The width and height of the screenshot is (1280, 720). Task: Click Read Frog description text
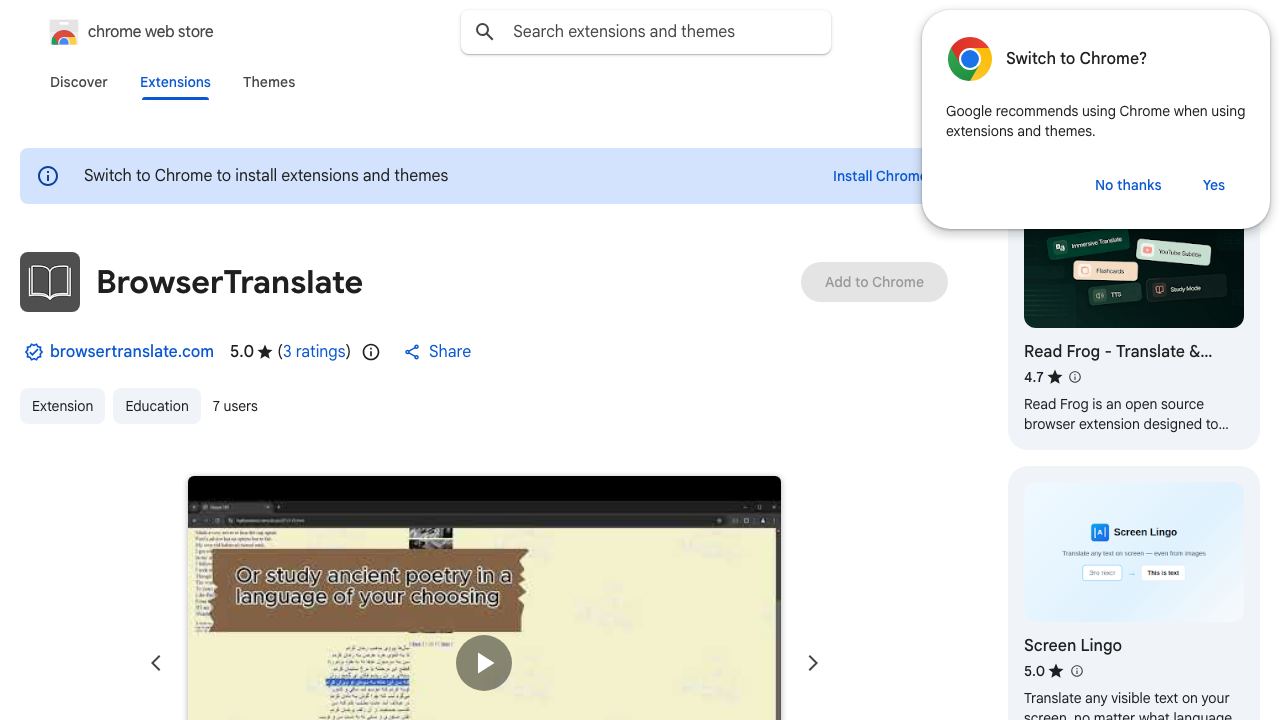tap(1126, 414)
